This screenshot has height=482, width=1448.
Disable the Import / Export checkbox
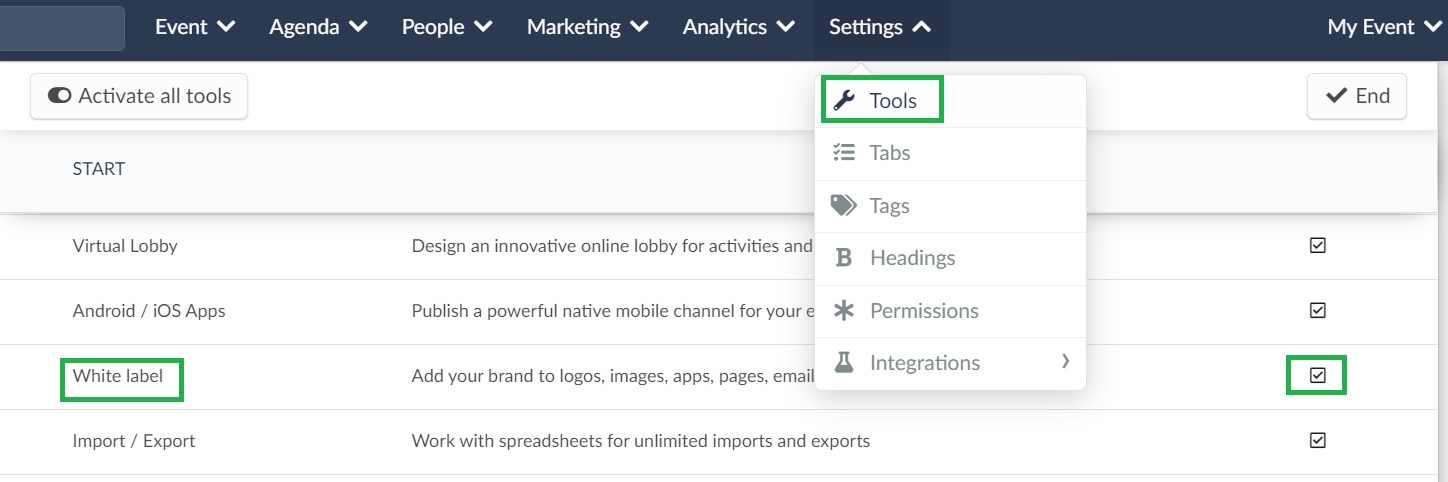pos(1318,440)
